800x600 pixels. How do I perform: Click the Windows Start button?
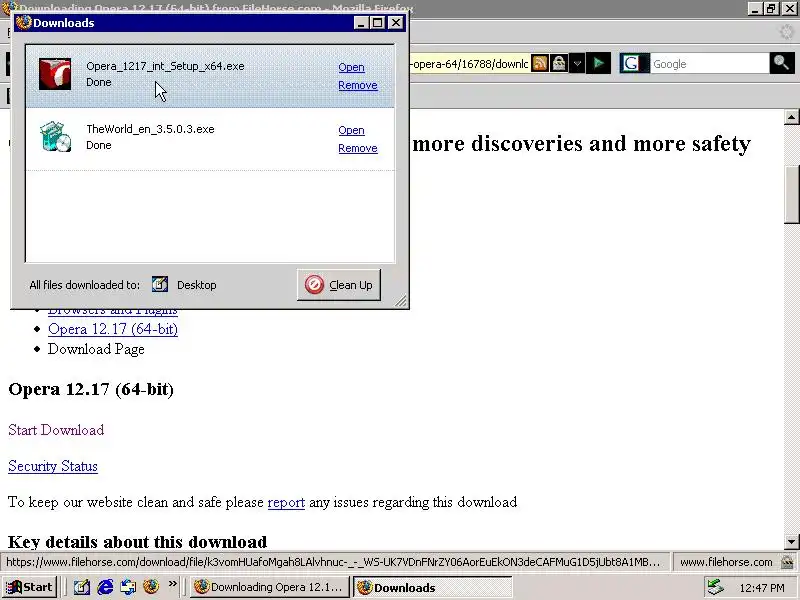[x=30, y=587]
